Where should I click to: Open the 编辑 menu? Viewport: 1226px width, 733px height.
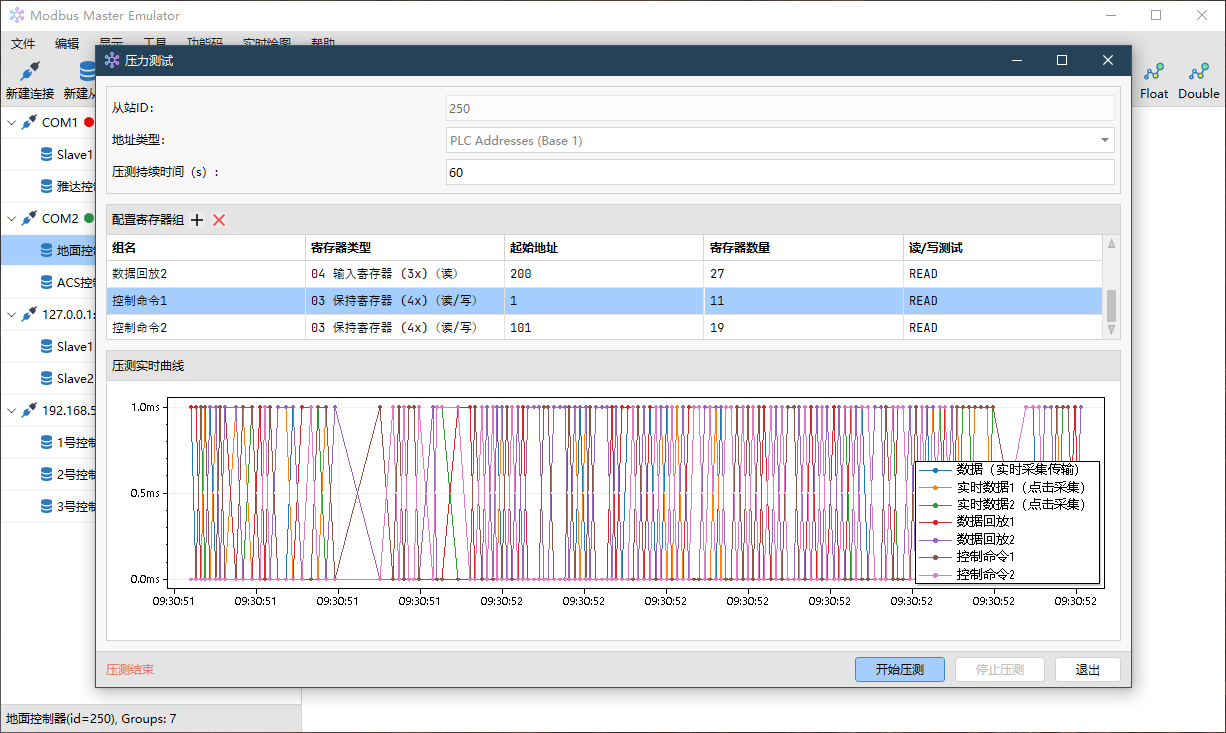tap(67, 44)
